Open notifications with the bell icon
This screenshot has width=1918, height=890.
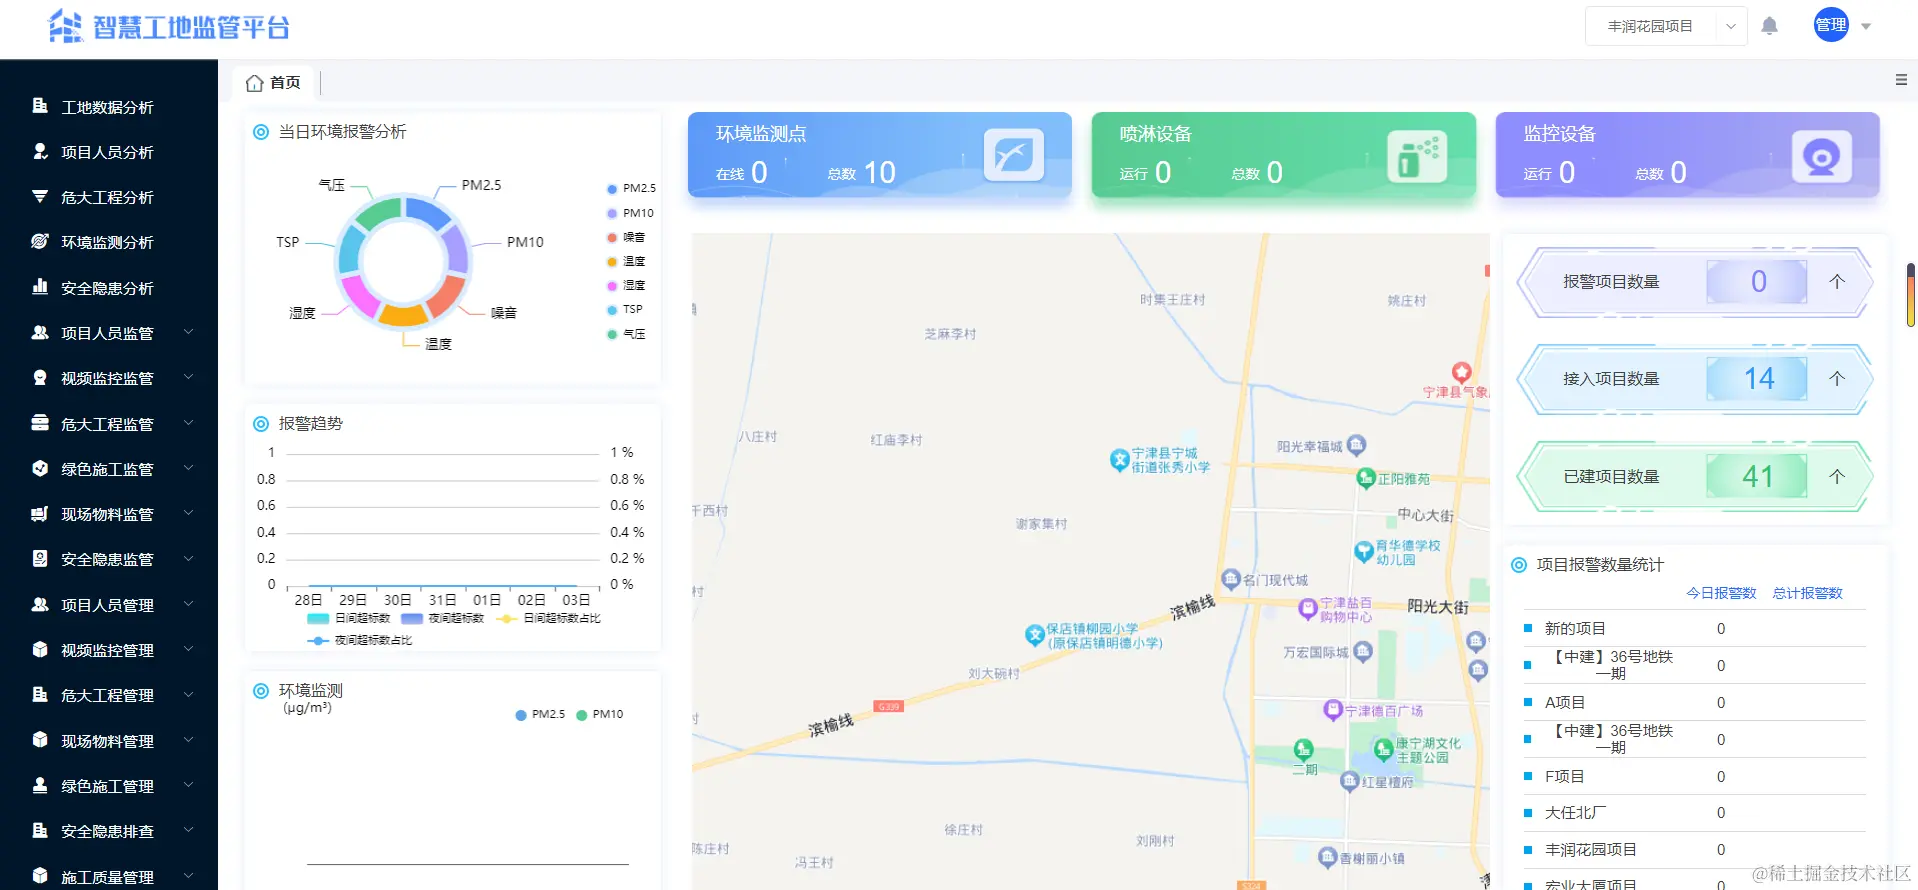point(1769,26)
